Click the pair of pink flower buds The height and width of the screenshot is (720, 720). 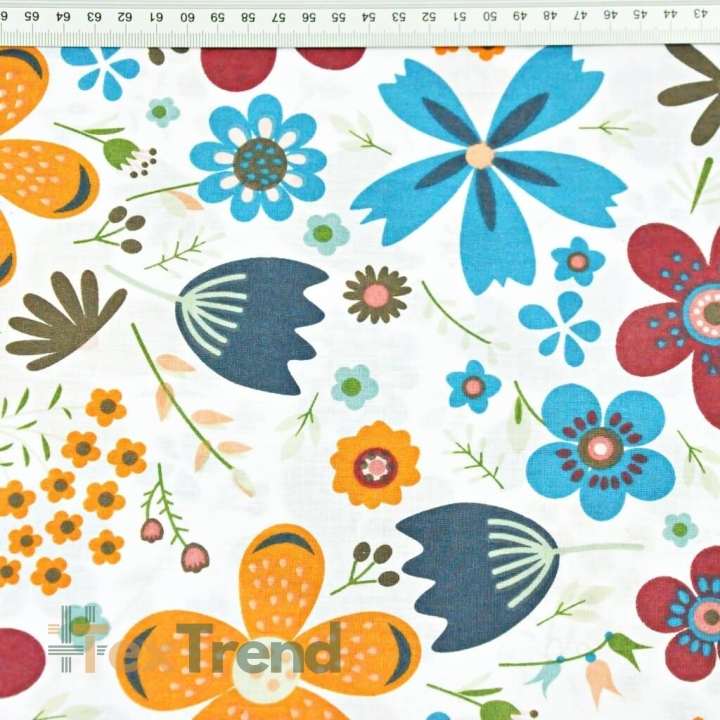pos(174,542)
